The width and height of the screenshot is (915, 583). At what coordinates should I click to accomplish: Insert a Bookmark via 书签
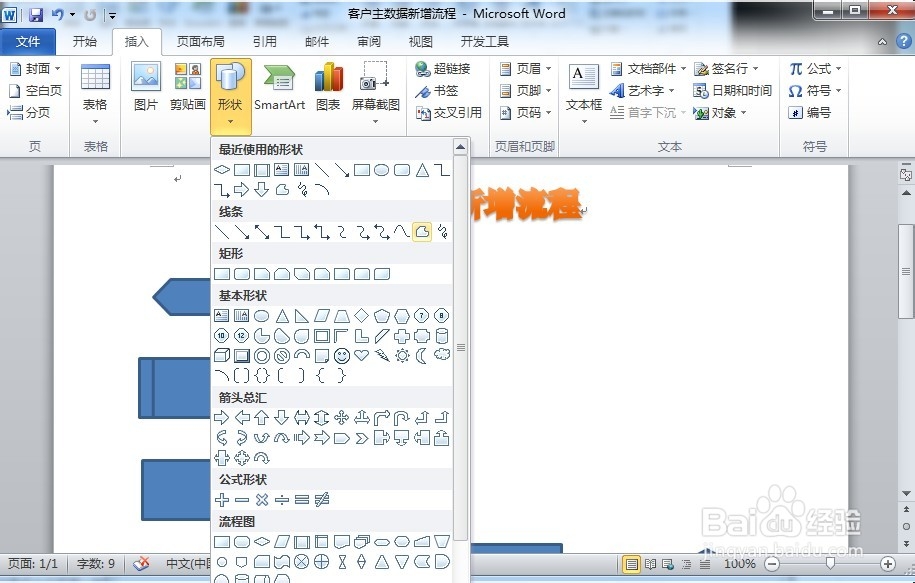click(440, 90)
